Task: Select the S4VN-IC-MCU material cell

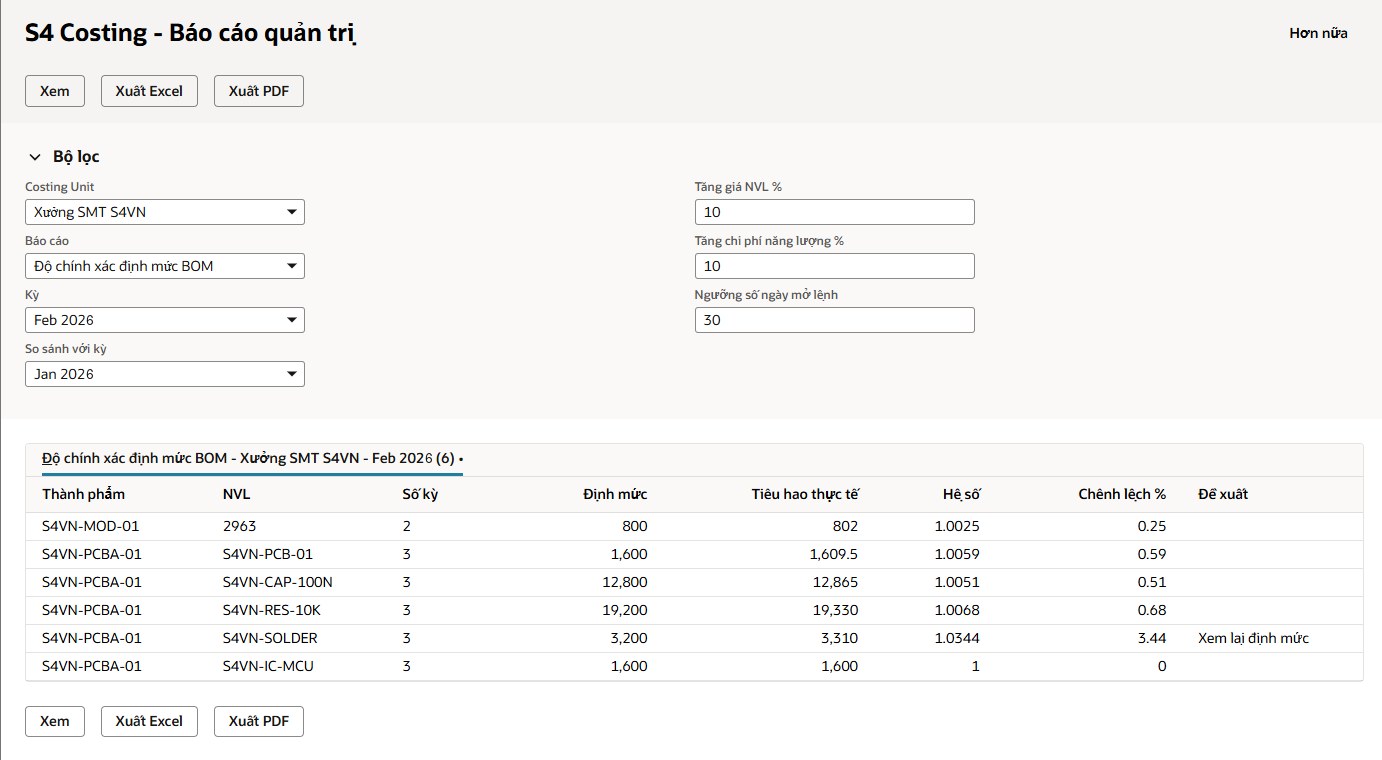Action: tap(268, 666)
